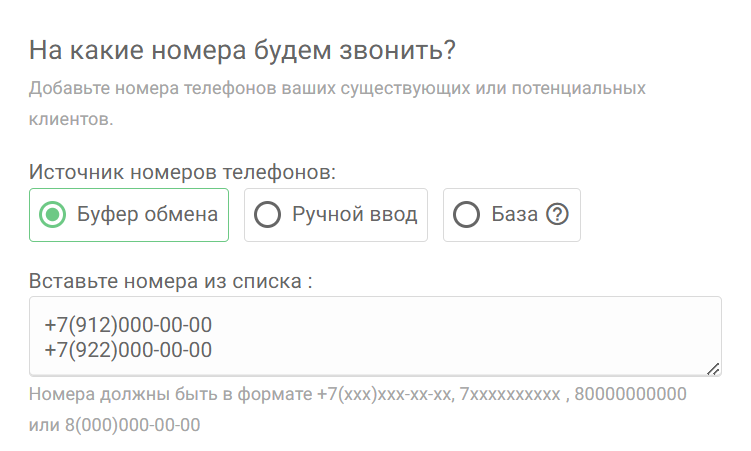Enable the База radio circle

(x=466, y=215)
